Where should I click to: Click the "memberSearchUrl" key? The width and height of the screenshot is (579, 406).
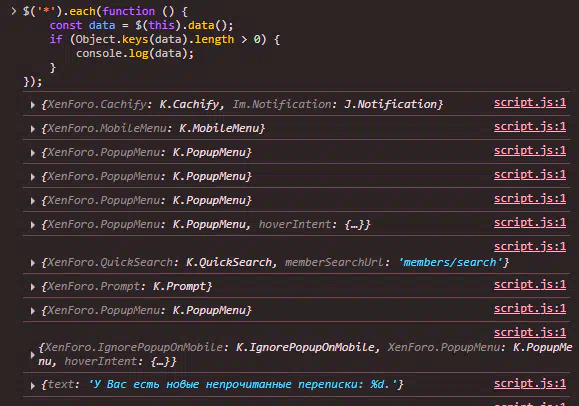334,263
